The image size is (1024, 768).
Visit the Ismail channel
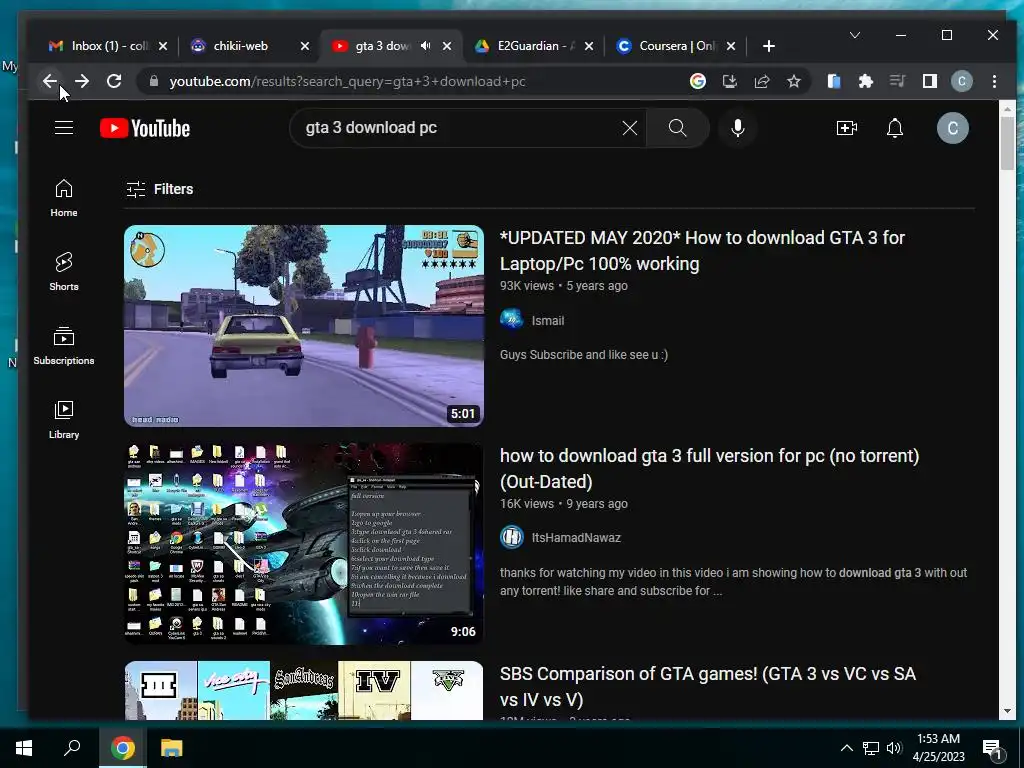(x=547, y=321)
